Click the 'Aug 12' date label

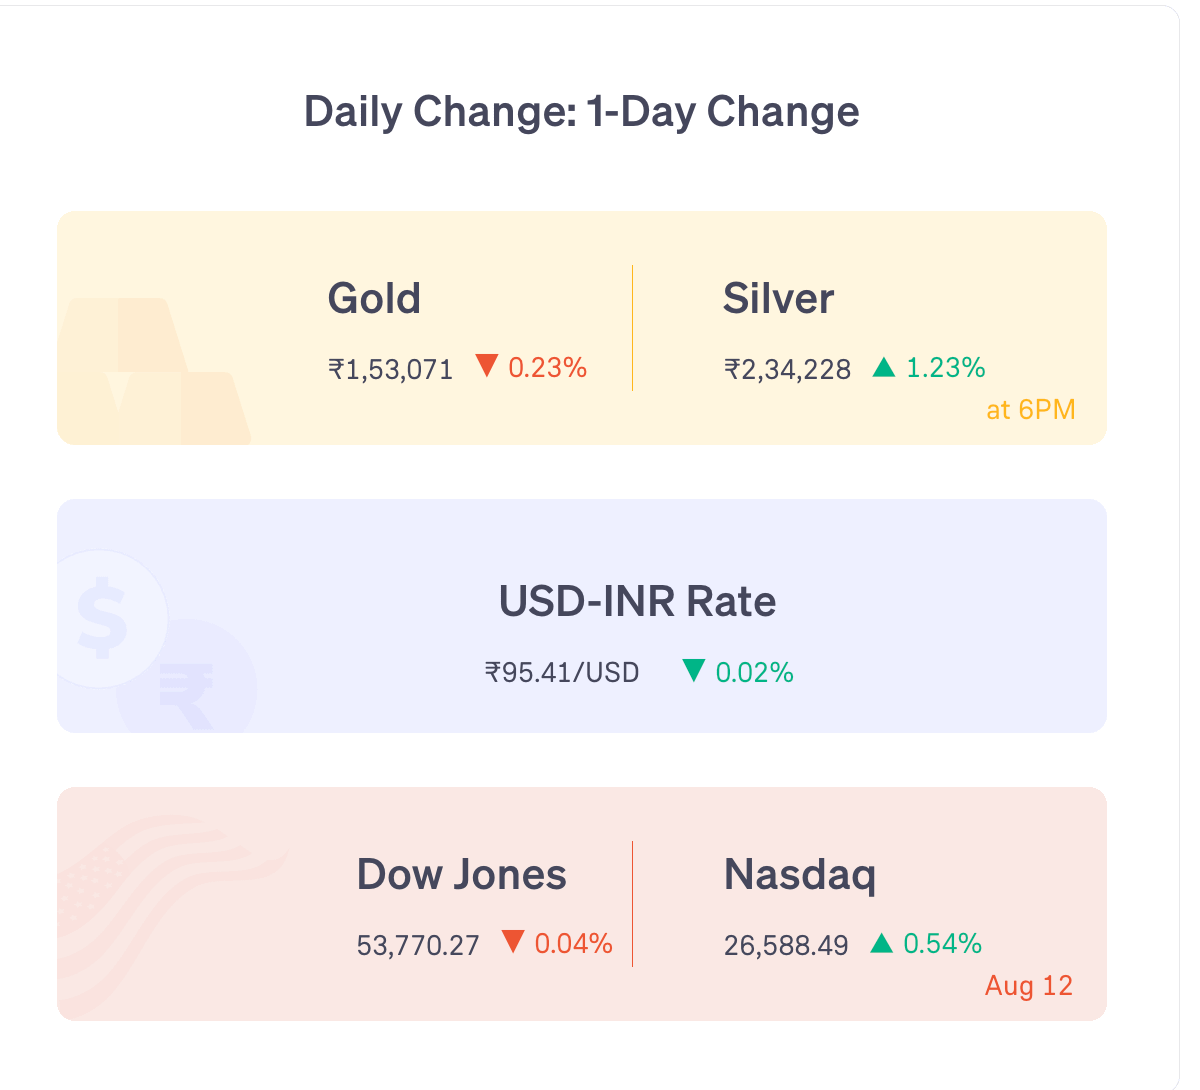(1029, 986)
